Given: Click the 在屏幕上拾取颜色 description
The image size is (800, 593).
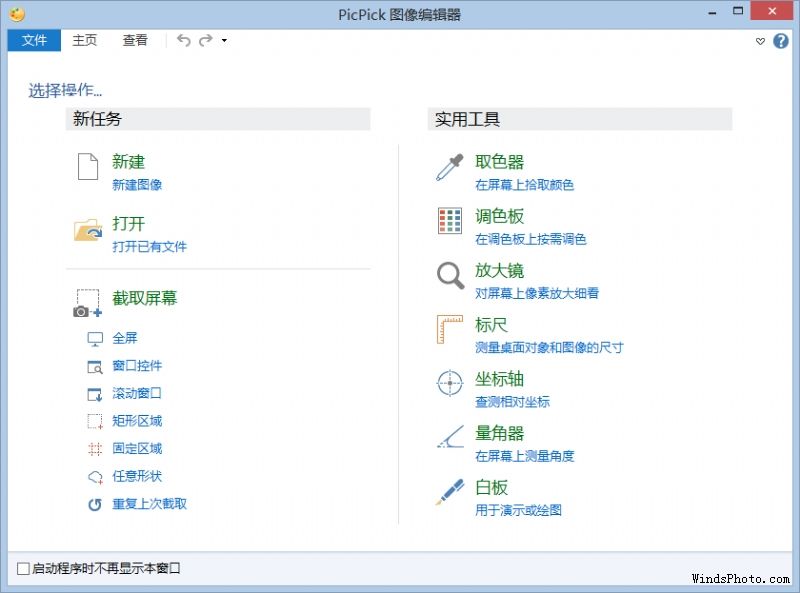Looking at the screenshot, I should point(524,185).
